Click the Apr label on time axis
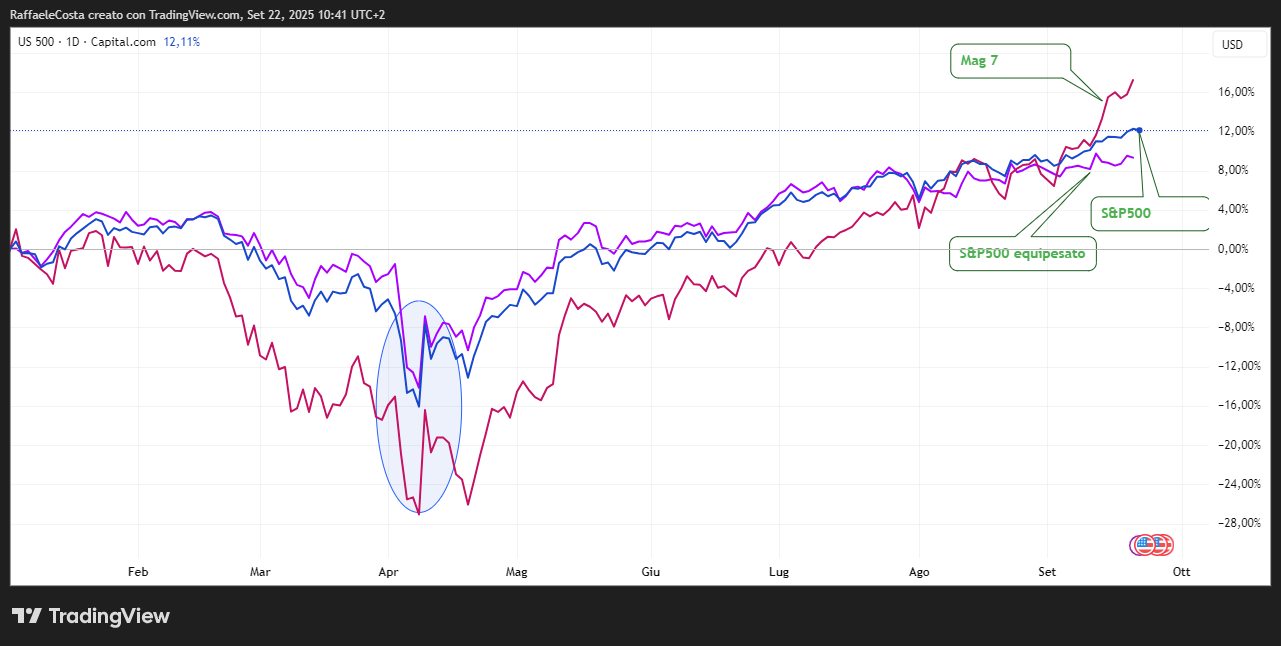The width and height of the screenshot is (1281, 646). click(389, 572)
